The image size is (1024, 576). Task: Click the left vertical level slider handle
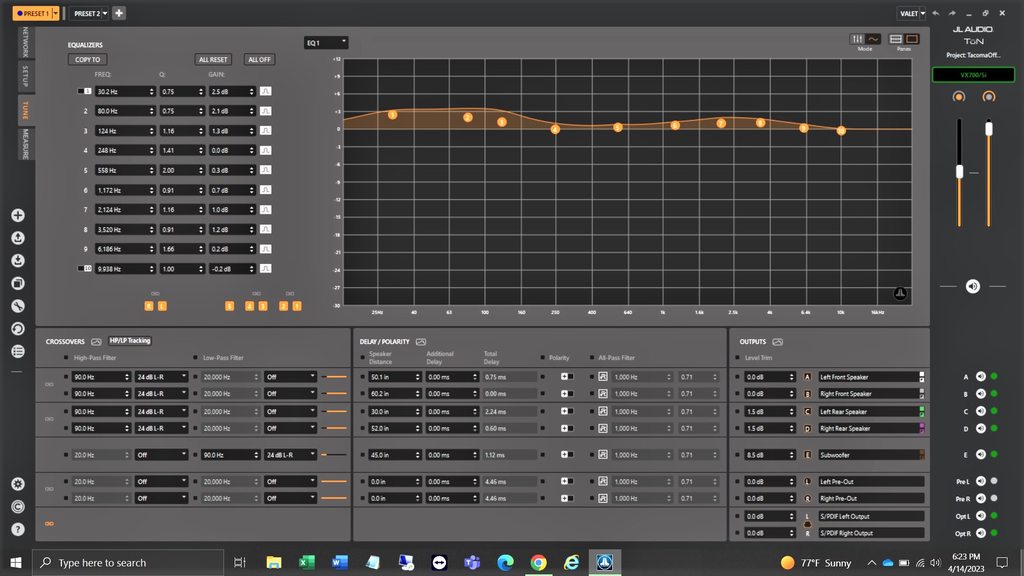pos(959,171)
